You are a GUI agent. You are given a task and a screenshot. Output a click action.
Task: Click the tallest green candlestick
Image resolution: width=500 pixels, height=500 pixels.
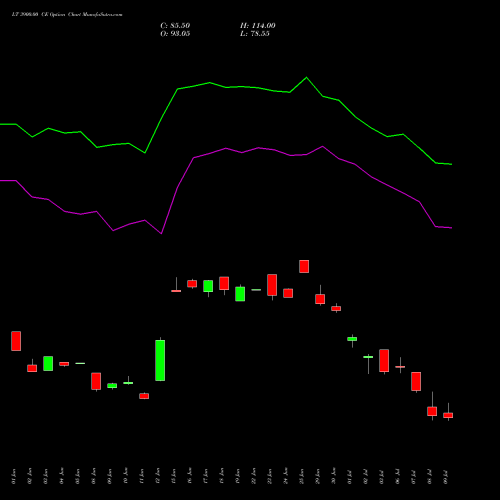point(160,360)
